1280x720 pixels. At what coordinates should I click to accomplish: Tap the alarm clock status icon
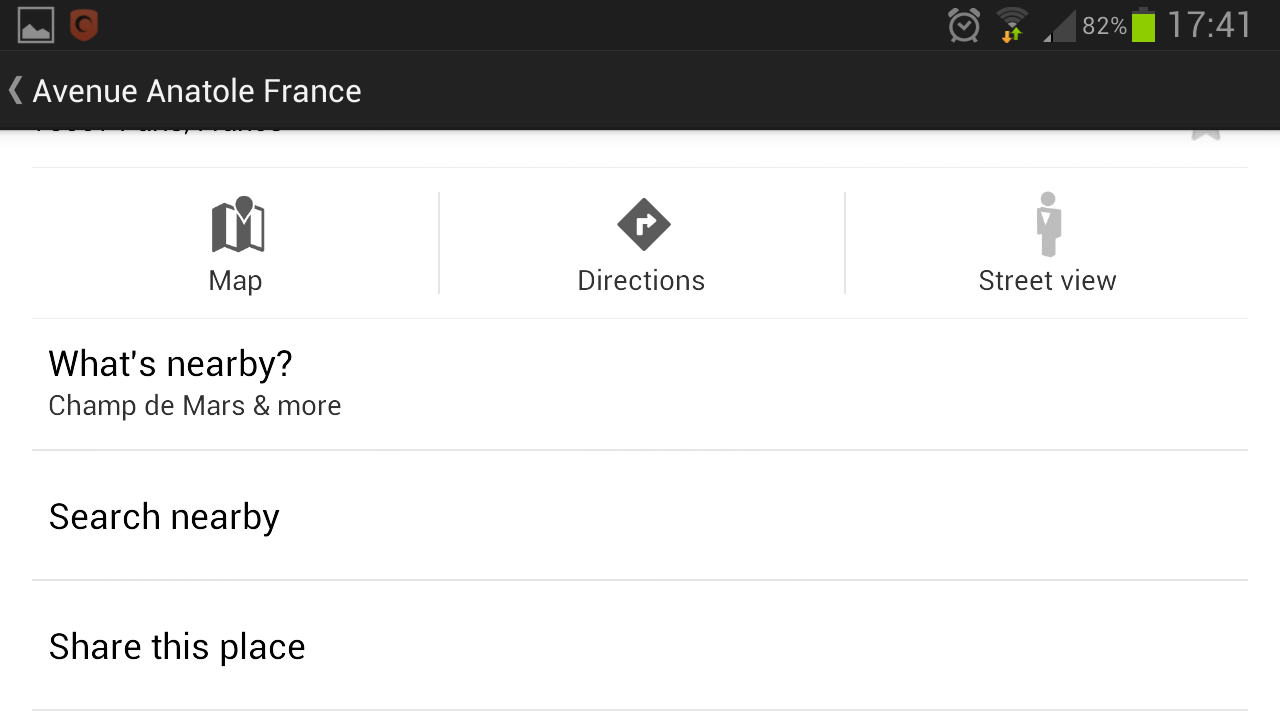coord(964,25)
